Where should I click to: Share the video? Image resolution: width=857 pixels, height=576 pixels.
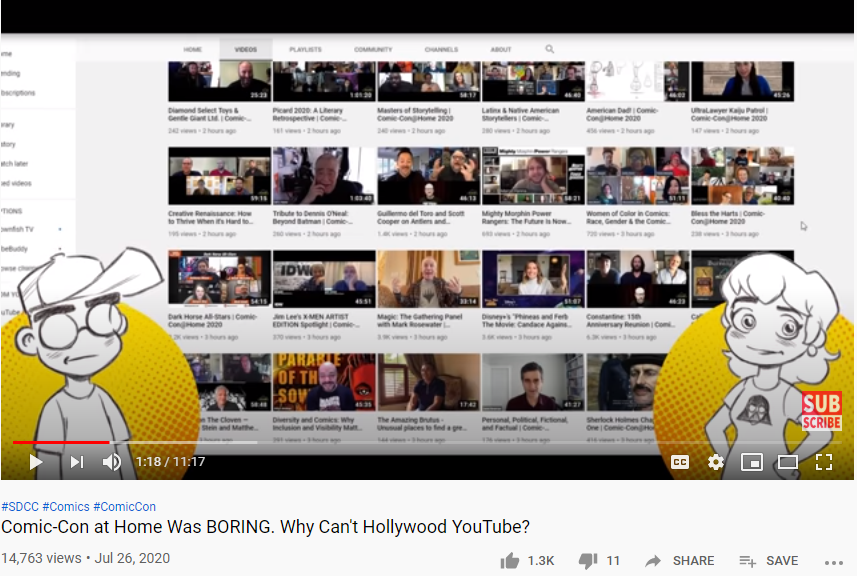(x=679, y=561)
